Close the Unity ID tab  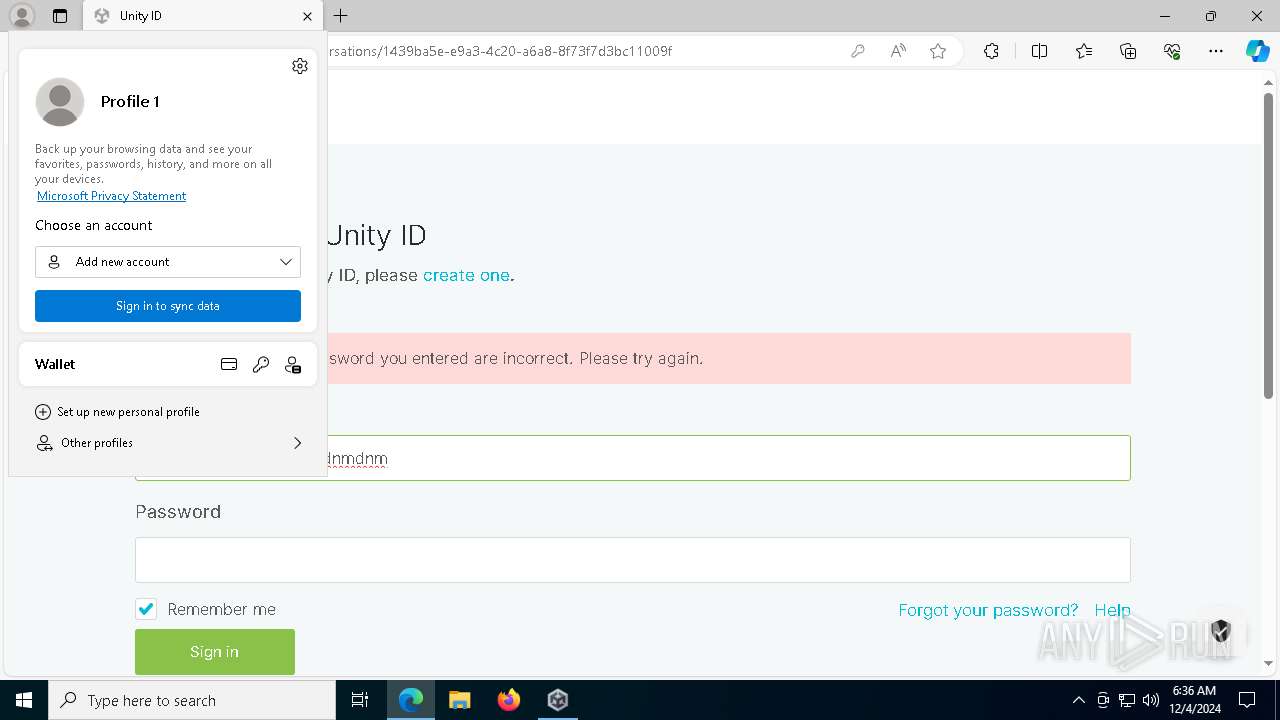307,16
